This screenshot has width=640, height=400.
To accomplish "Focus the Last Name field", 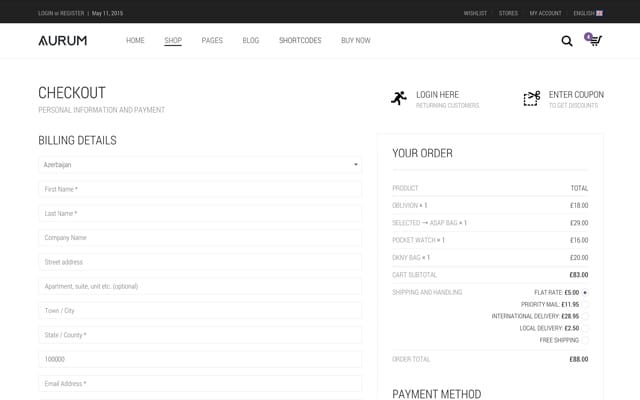I will (200, 213).
